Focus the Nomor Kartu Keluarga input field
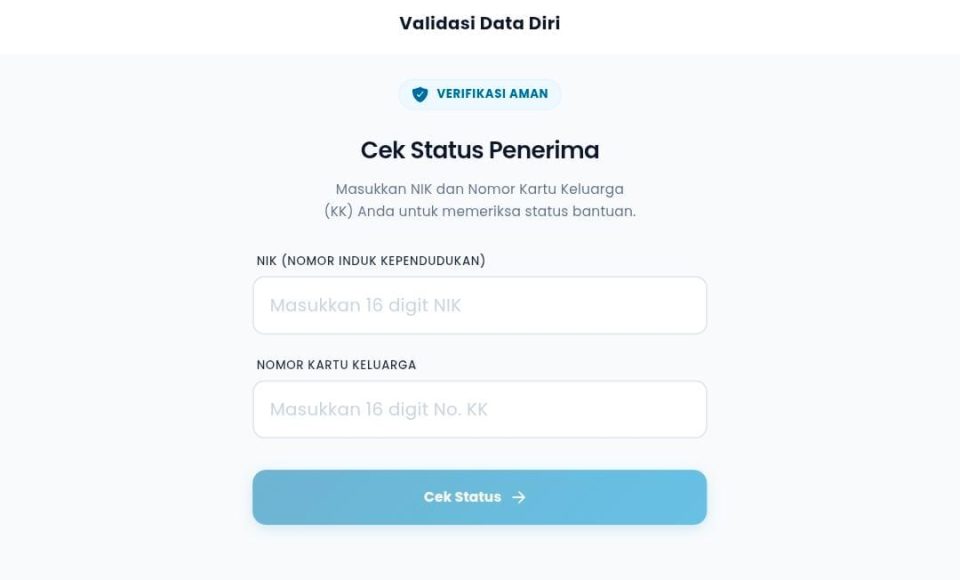The width and height of the screenshot is (960, 580). 480,409
